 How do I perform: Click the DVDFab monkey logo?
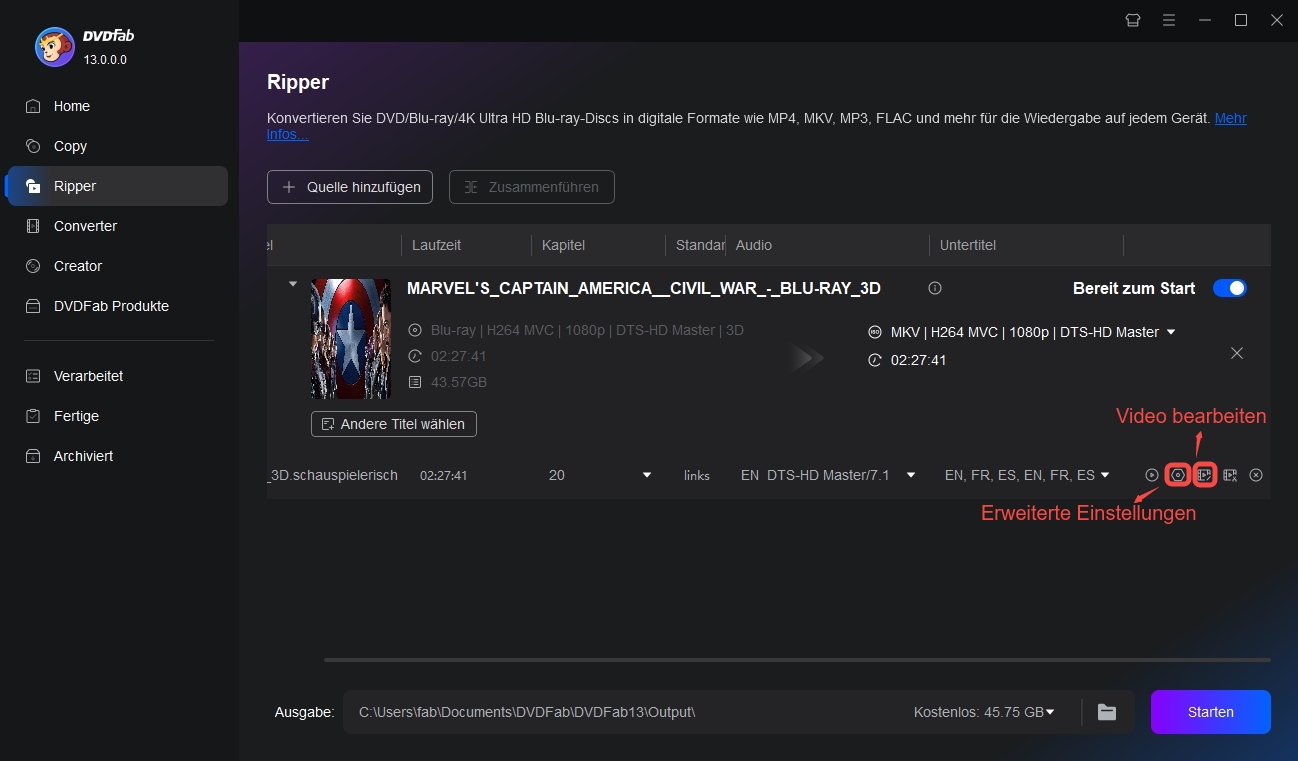(x=54, y=46)
